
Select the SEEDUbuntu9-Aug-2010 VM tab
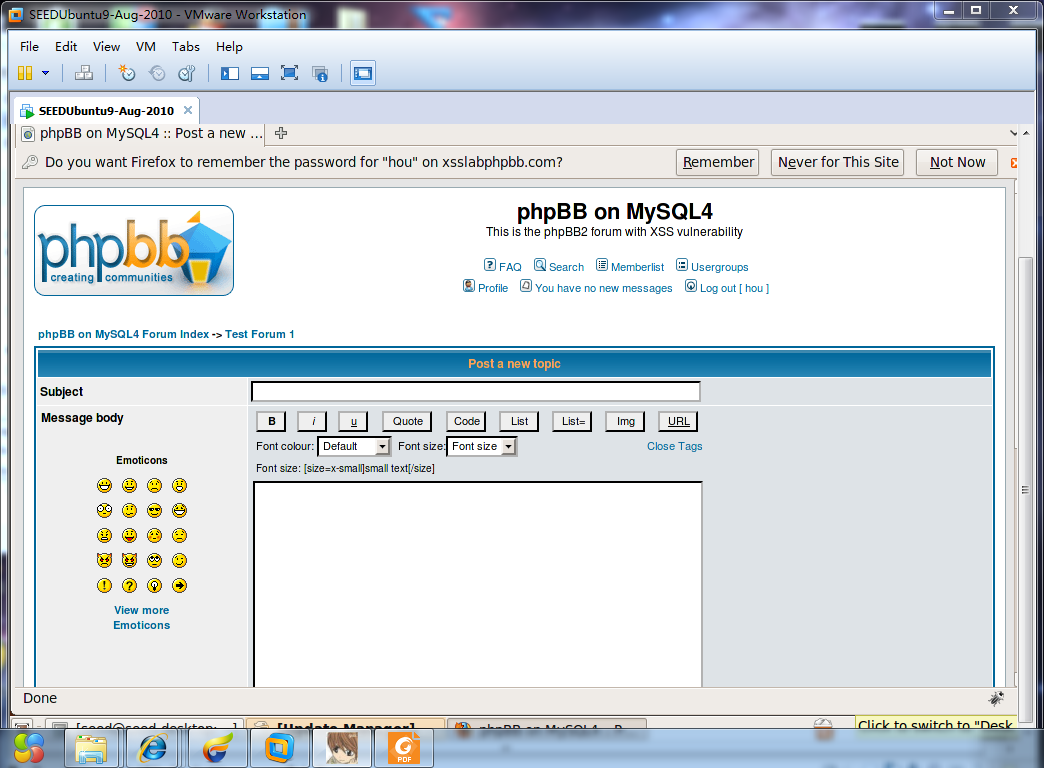point(106,111)
